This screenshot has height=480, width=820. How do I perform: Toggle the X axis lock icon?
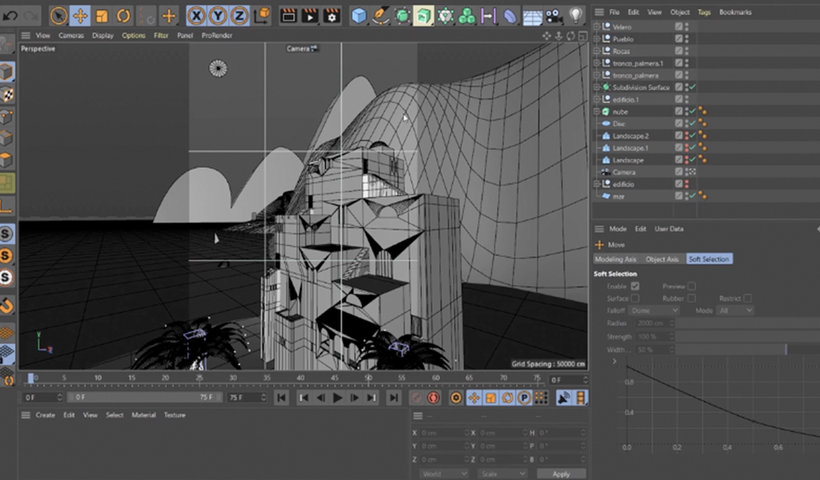196,15
